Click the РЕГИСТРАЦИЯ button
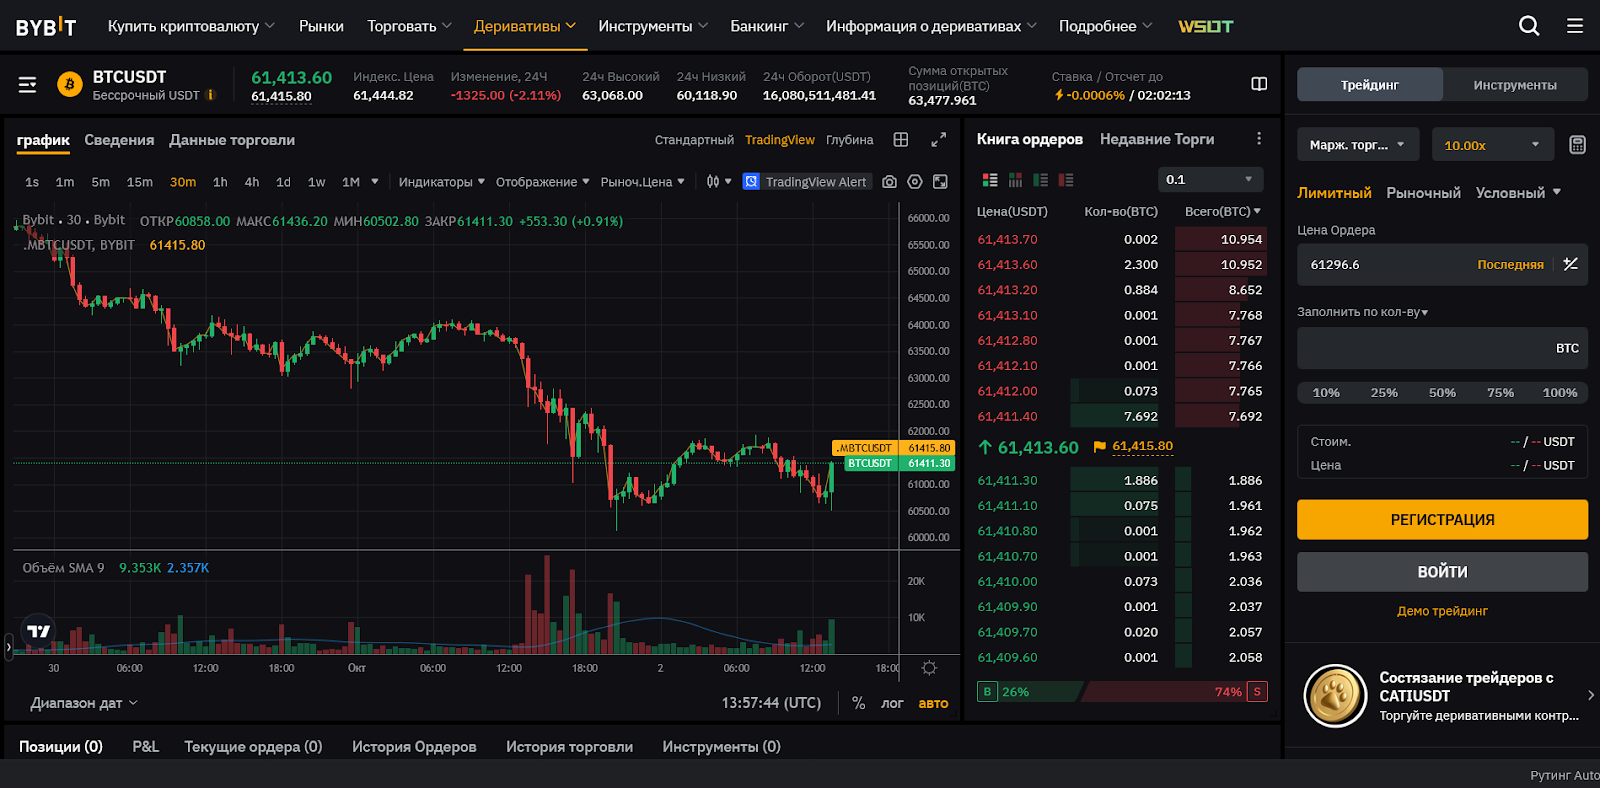This screenshot has width=1600, height=788. [1442, 520]
